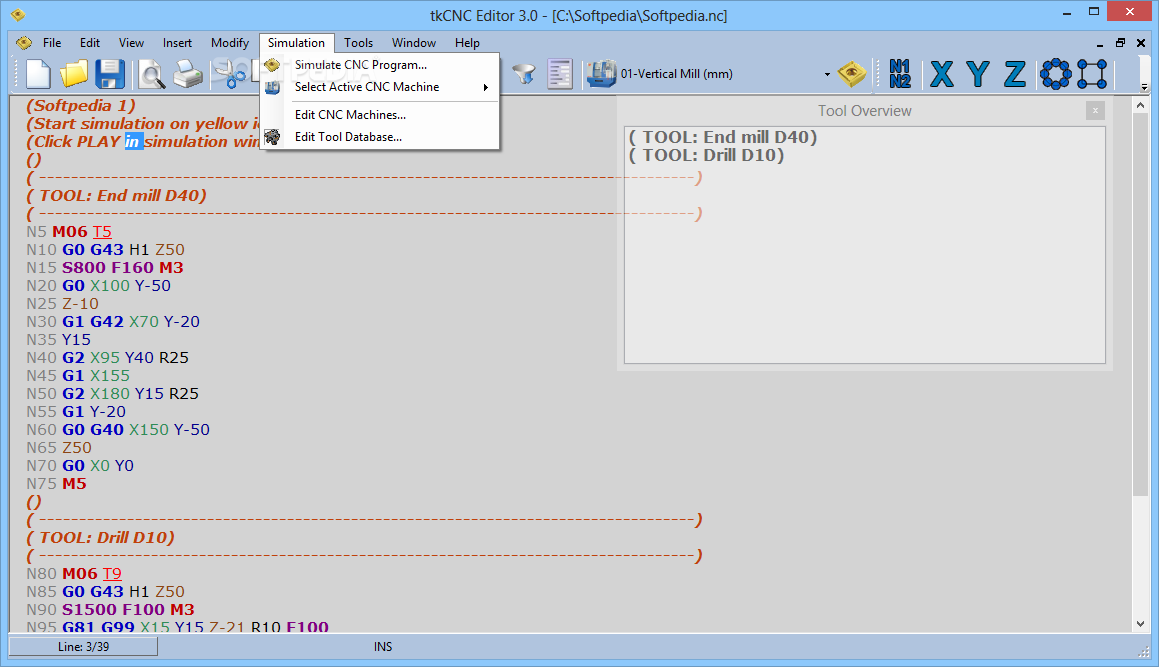Screen dimensions: 1159x667
Task: Click the underlined T9 tool reference
Action: click(x=112, y=574)
